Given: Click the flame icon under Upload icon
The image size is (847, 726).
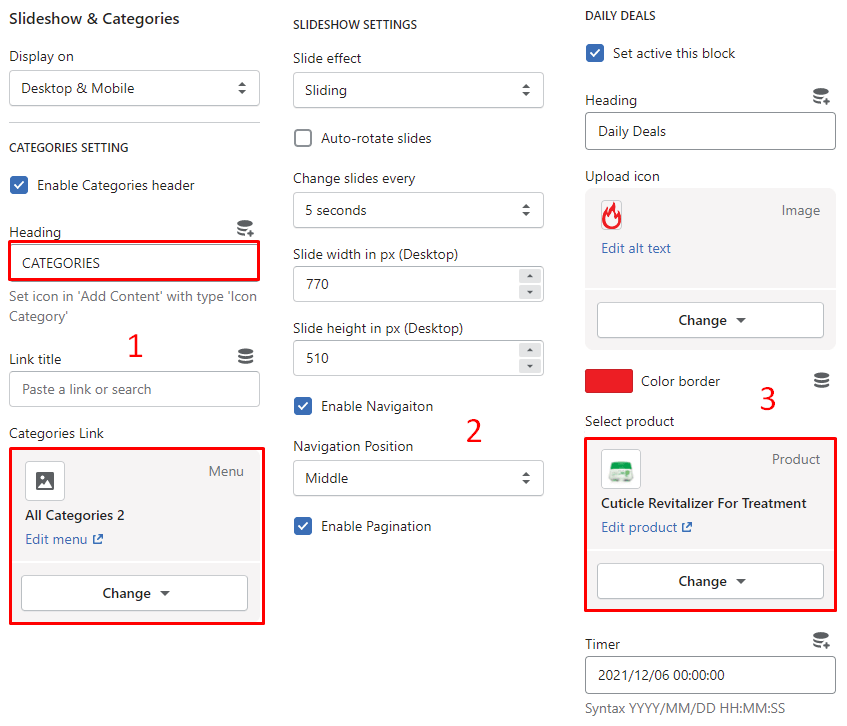Looking at the screenshot, I should [x=611, y=215].
